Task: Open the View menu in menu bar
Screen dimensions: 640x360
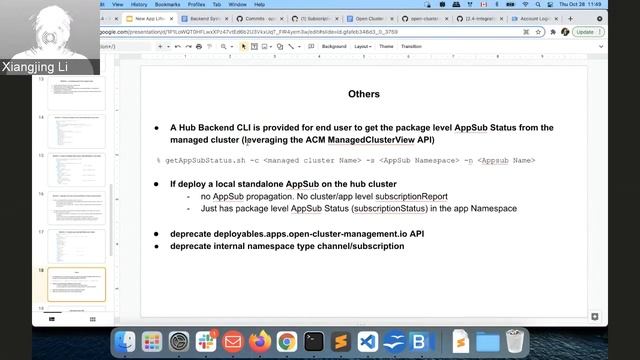Action: (x=118, y=4)
